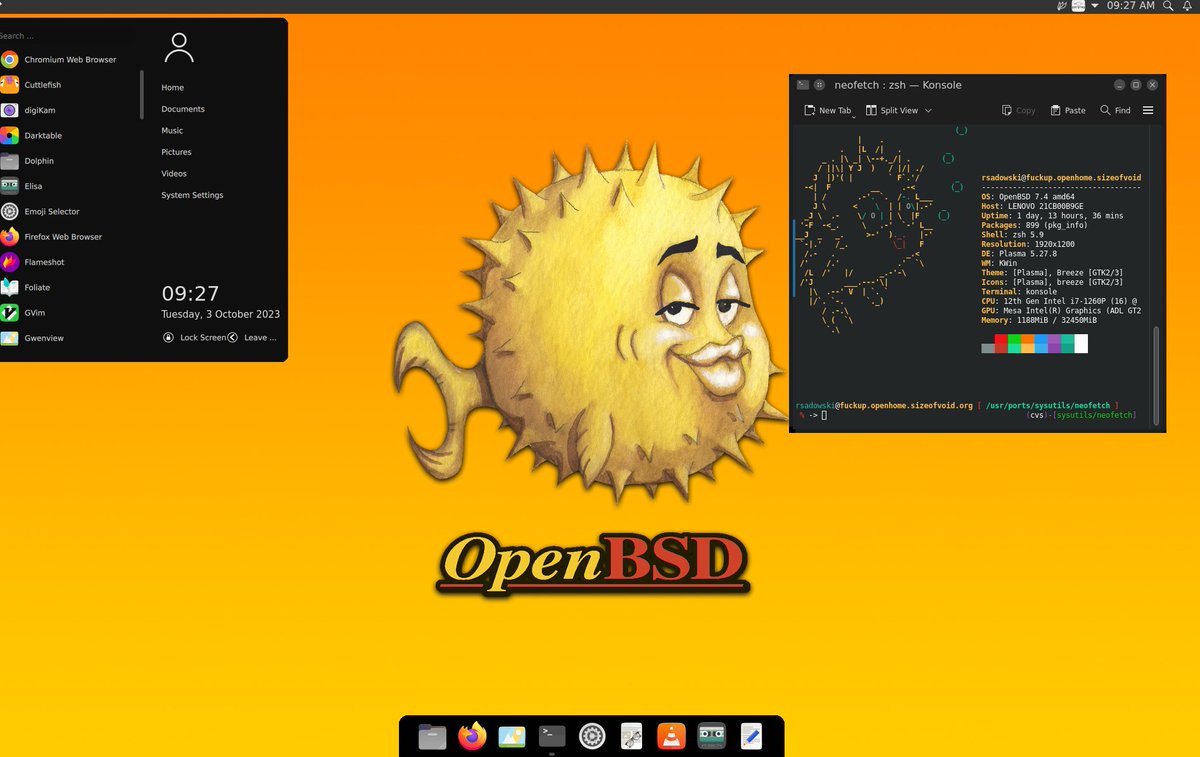This screenshot has width=1200, height=757.
Task: Click the launcher Search field
Action: (70, 36)
